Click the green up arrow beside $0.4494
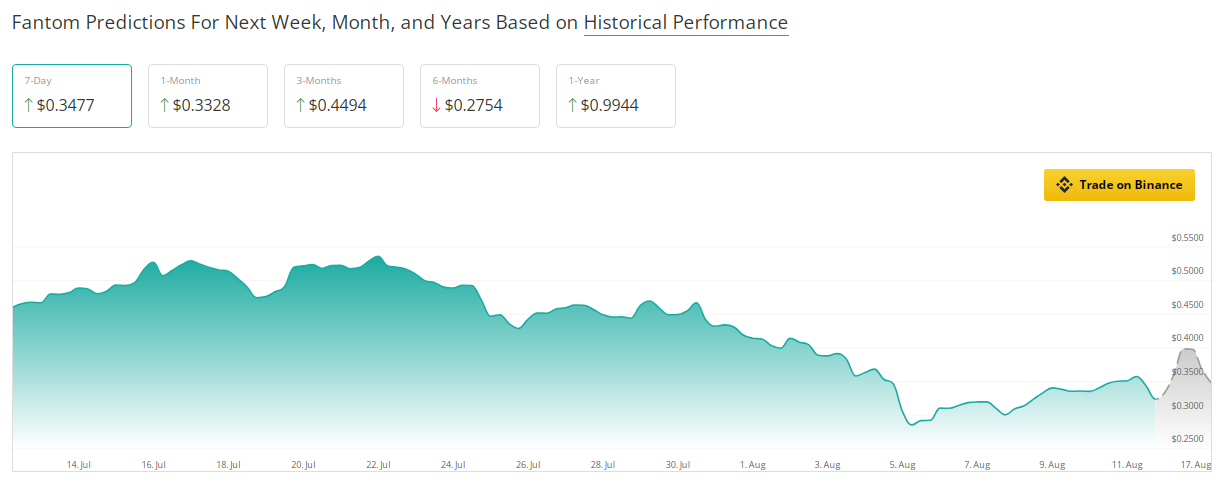This screenshot has width=1219, height=482. point(300,105)
